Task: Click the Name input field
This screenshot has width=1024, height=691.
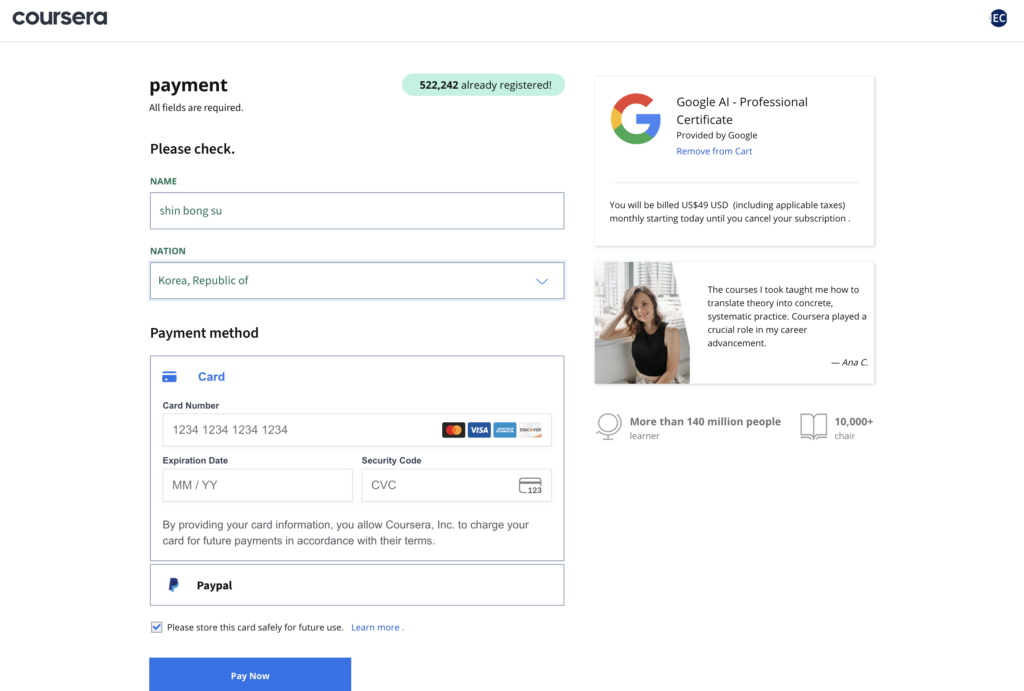Action: click(x=357, y=210)
